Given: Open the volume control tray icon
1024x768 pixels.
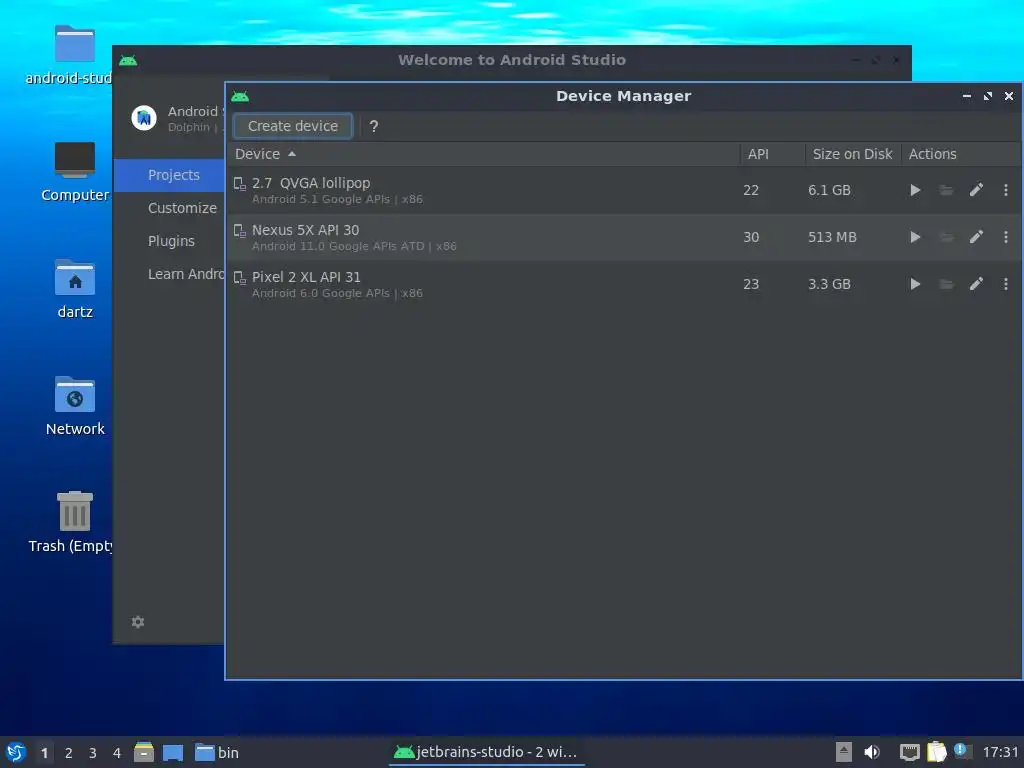Looking at the screenshot, I should point(872,752).
